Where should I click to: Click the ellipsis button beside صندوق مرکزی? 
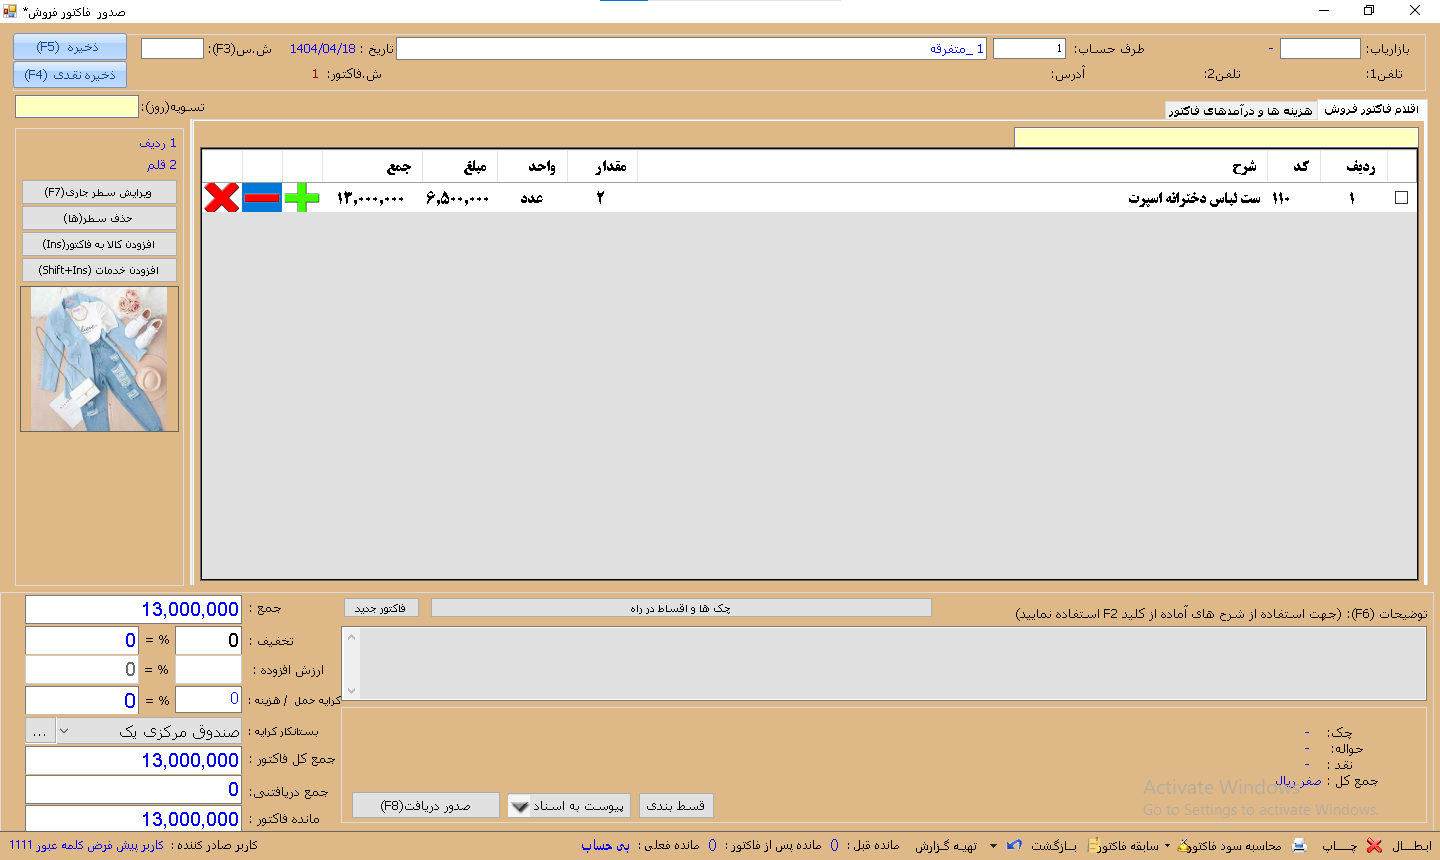coord(39,731)
